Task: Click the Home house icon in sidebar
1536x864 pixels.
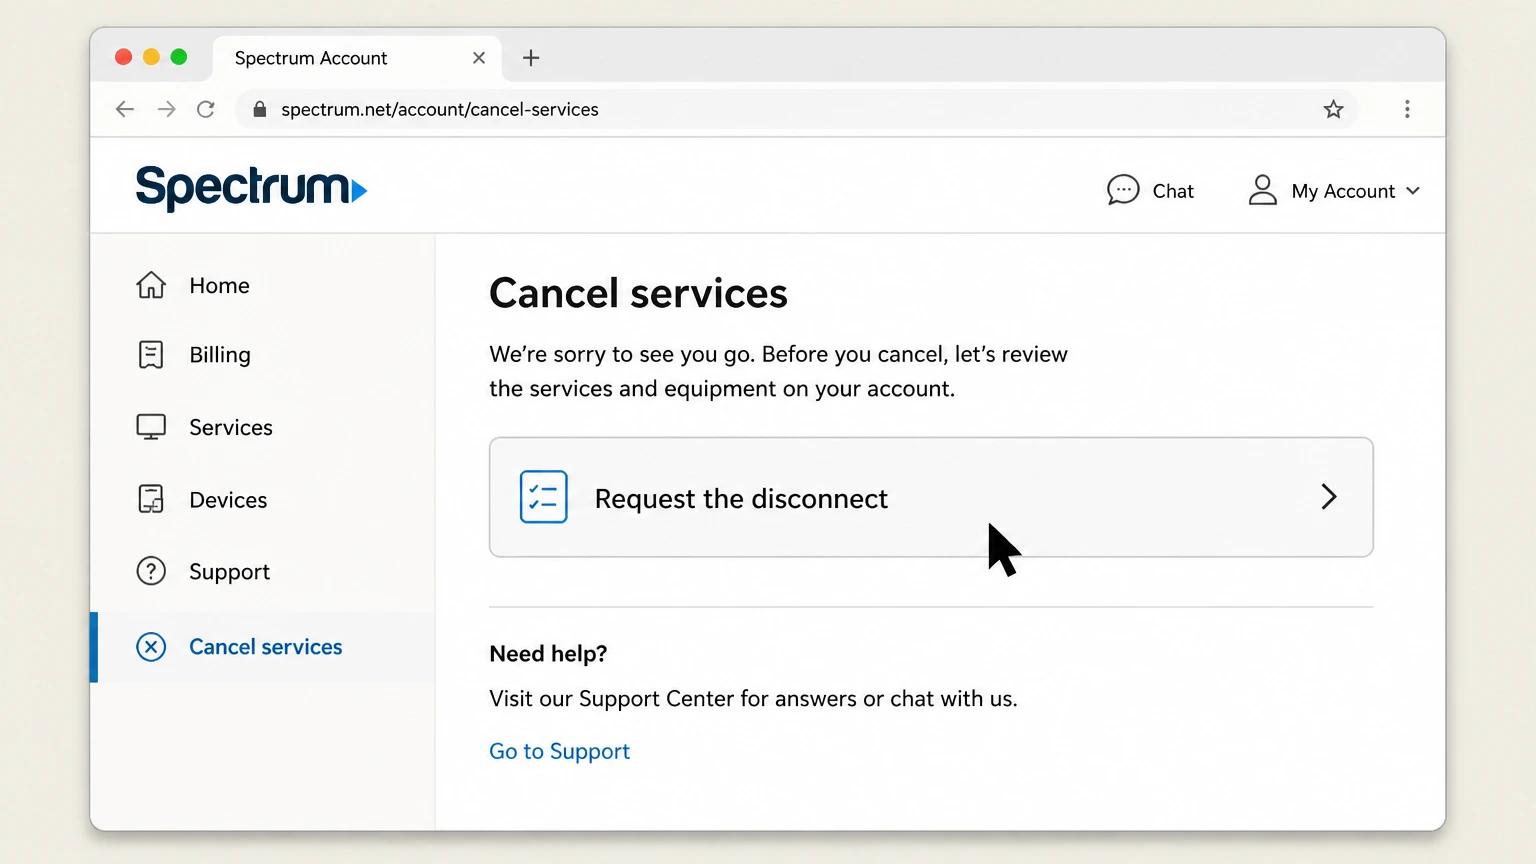Action: click(151, 285)
